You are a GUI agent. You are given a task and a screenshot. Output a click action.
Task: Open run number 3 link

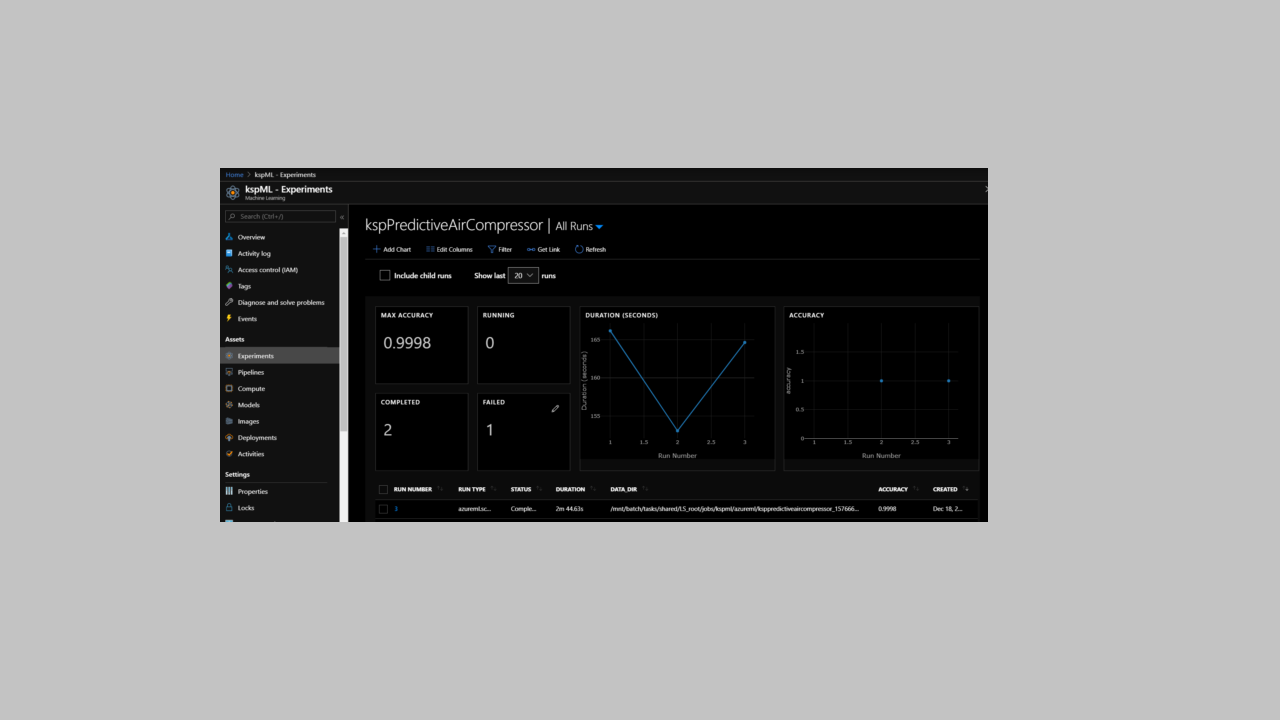point(396,509)
